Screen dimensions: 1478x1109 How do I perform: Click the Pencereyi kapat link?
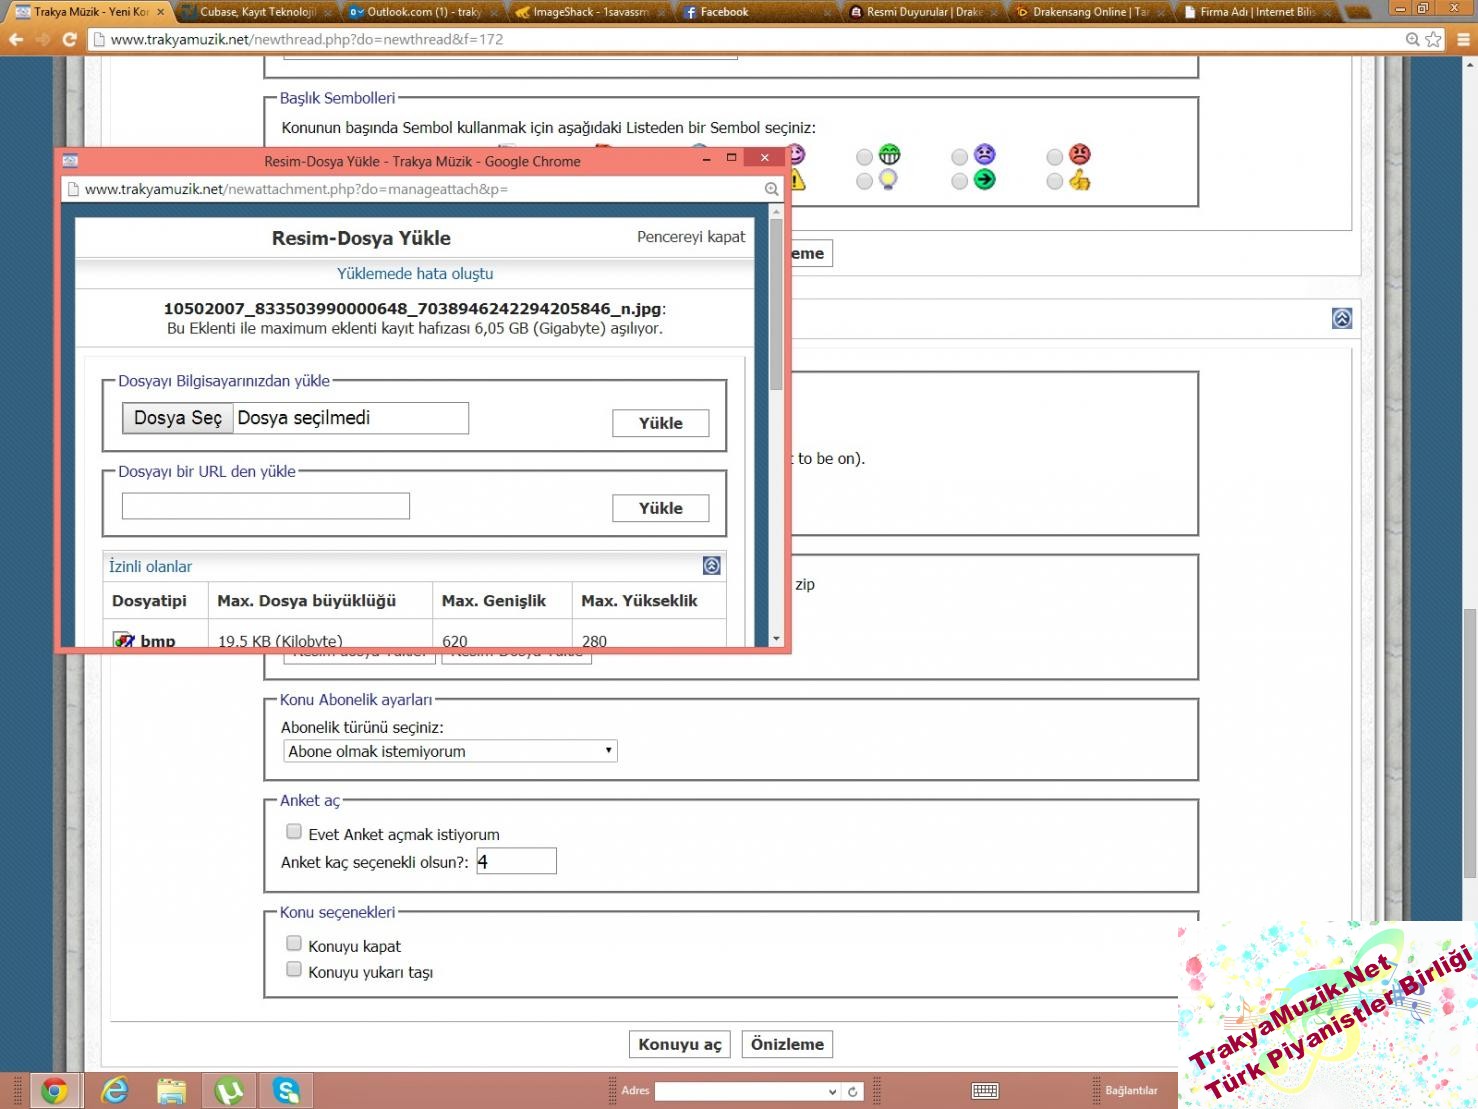click(x=691, y=237)
